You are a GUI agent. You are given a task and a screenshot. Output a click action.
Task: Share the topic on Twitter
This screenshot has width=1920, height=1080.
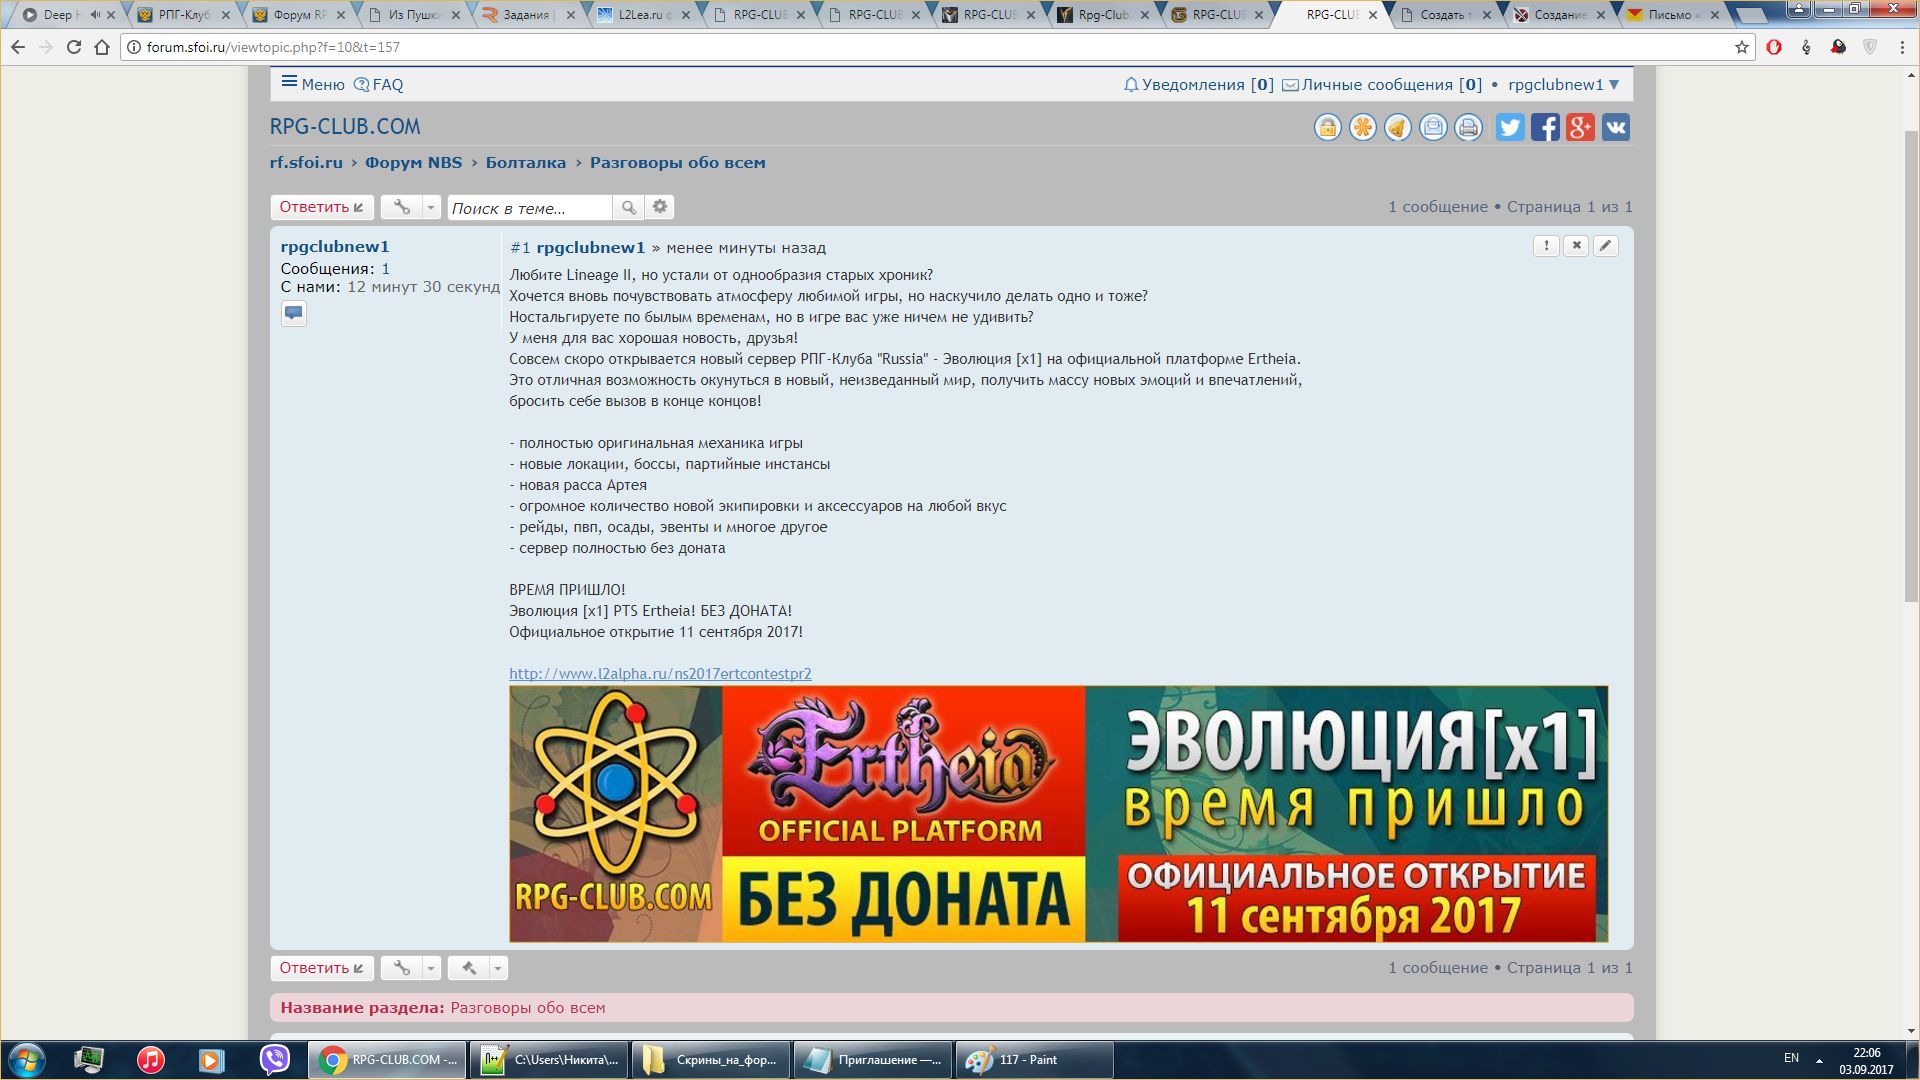pyautogui.click(x=1510, y=127)
